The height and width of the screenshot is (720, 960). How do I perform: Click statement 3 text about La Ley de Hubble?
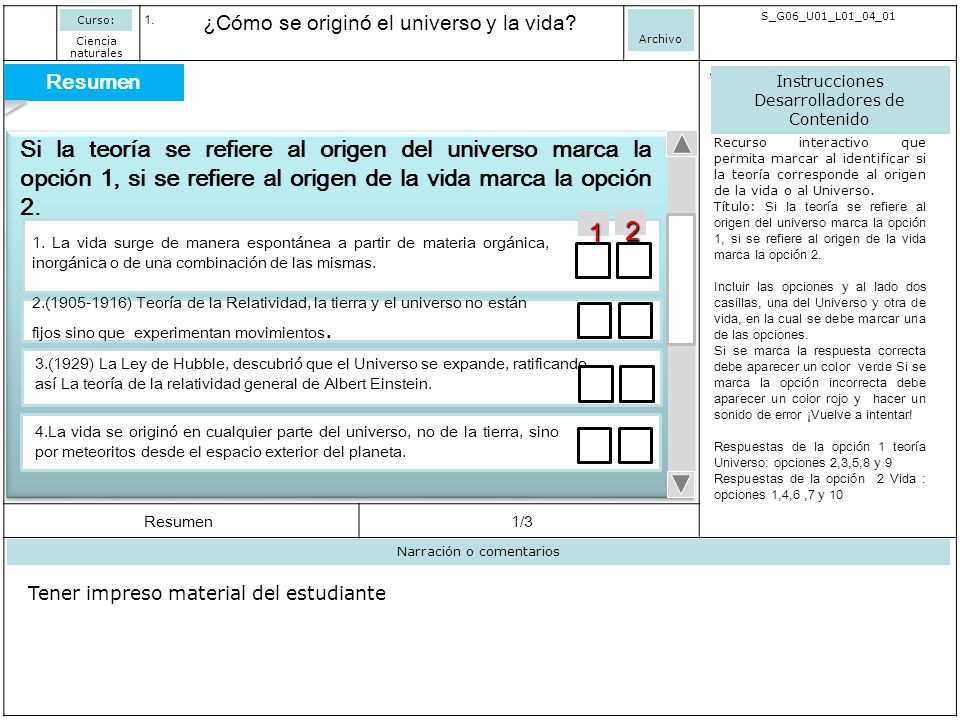pyautogui.click(x=310, y=373)
